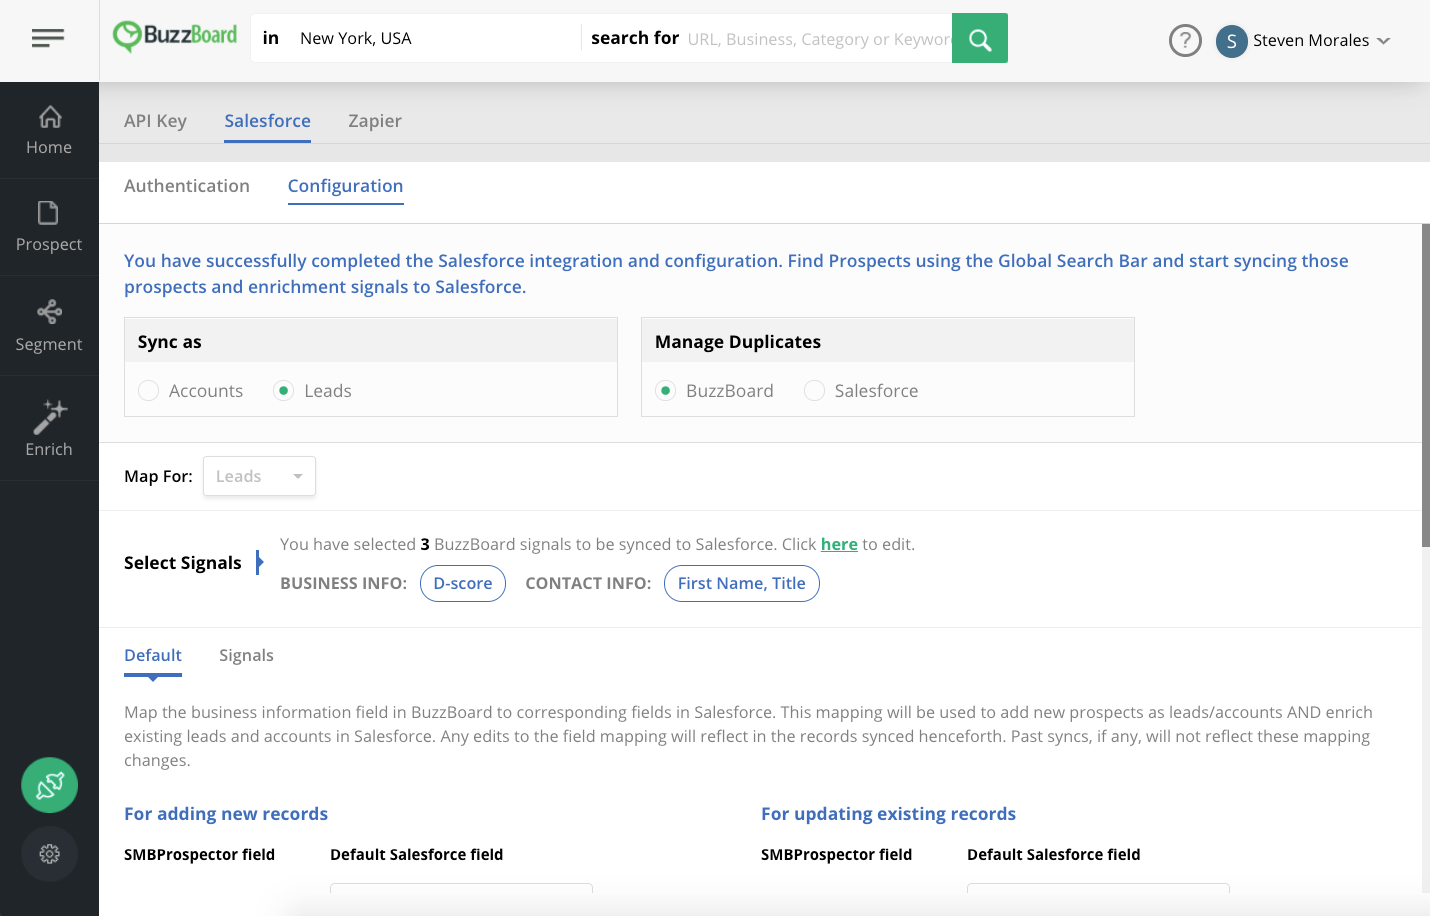Open Prospect in the sidebar
Image resolution: width=1430 pixels, height=916 pixels.
coord(49,227)
